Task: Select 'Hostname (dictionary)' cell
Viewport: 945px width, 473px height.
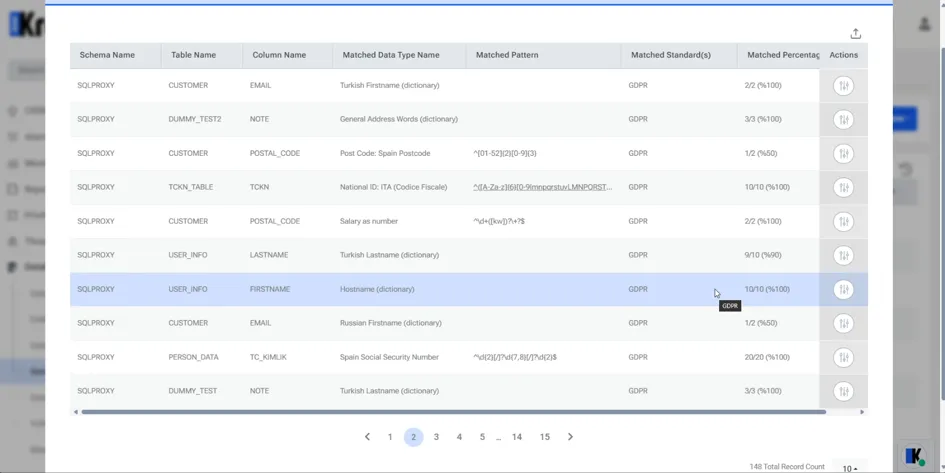Action: 377,289
